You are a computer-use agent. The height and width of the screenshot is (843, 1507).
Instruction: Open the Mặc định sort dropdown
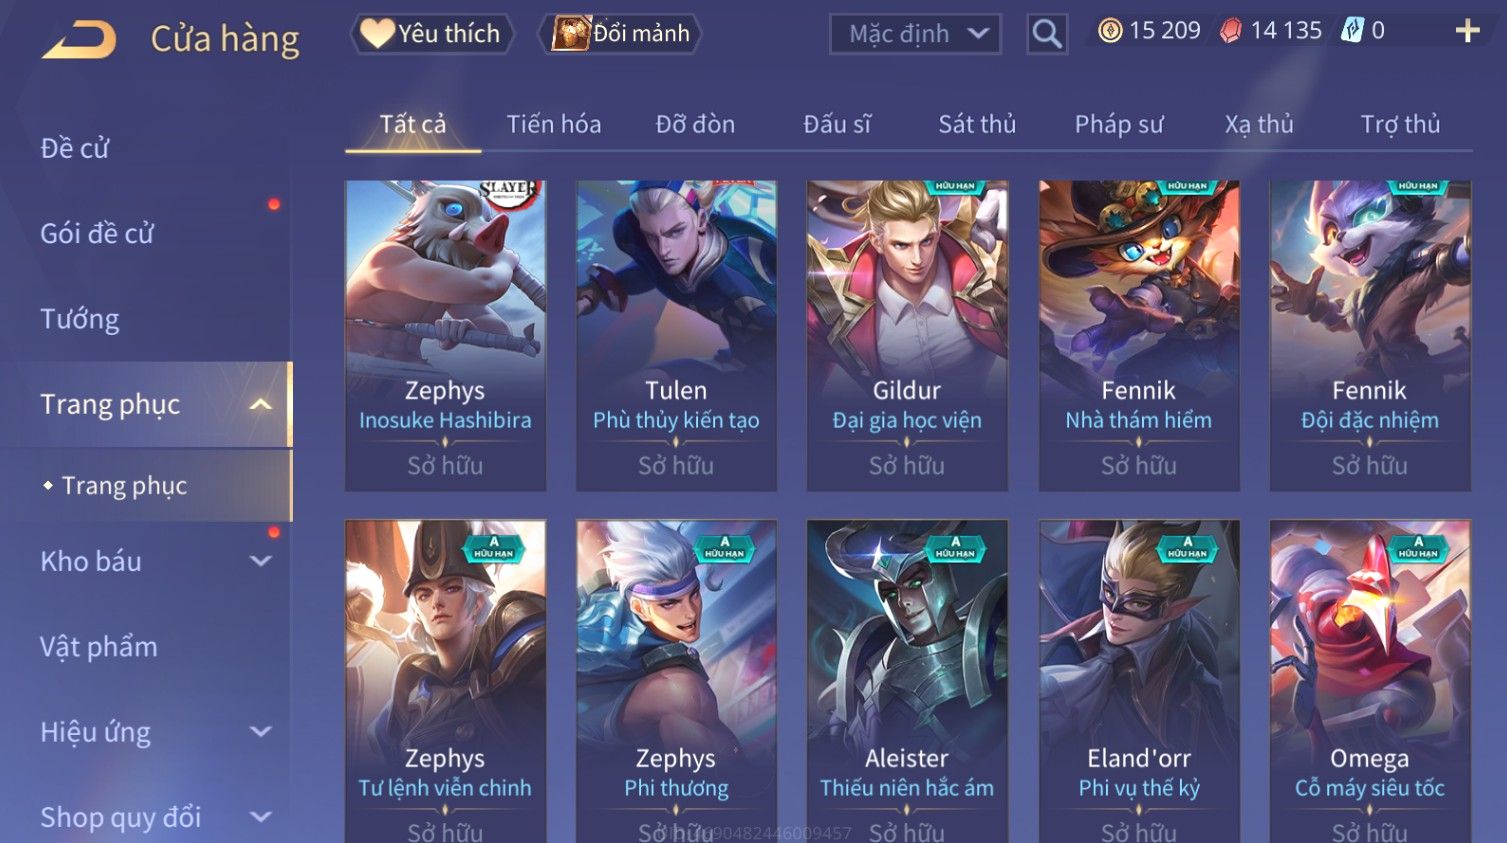[915, 34]
